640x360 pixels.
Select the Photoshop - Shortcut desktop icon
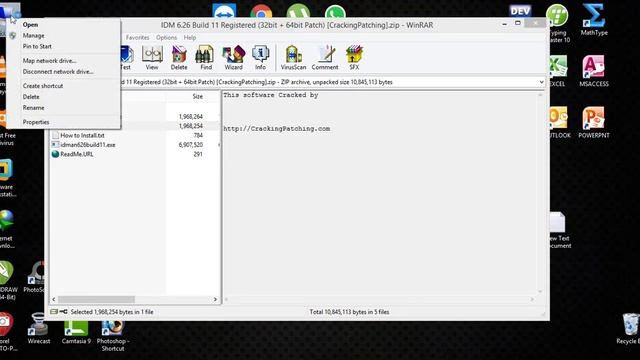click(113, 336)
